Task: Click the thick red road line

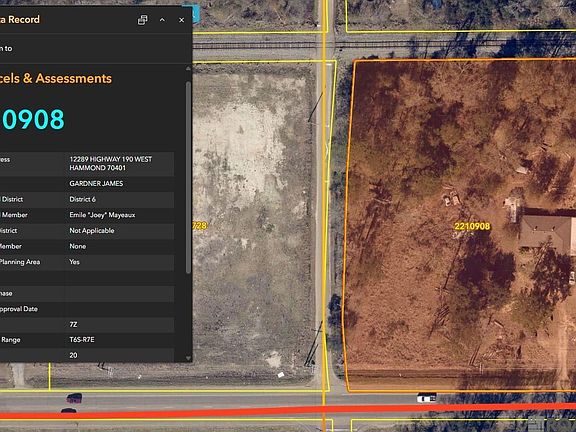Action: (288, 411)
